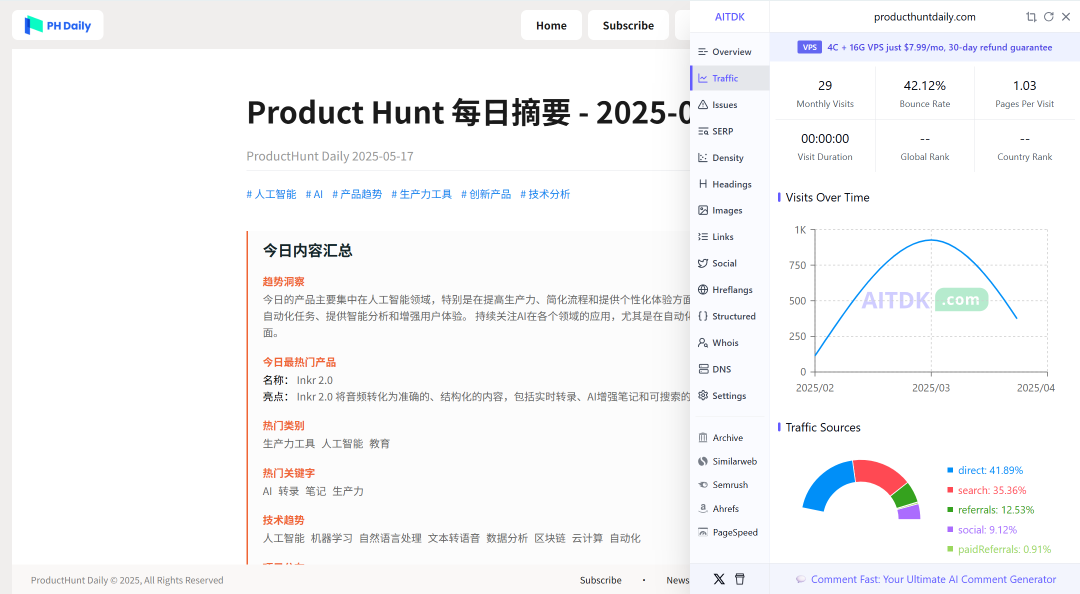The width and height of the screenshot is (1080, 594).
Task: Click the 42.12% Bounce Rate value
Action: pos(924,85)
